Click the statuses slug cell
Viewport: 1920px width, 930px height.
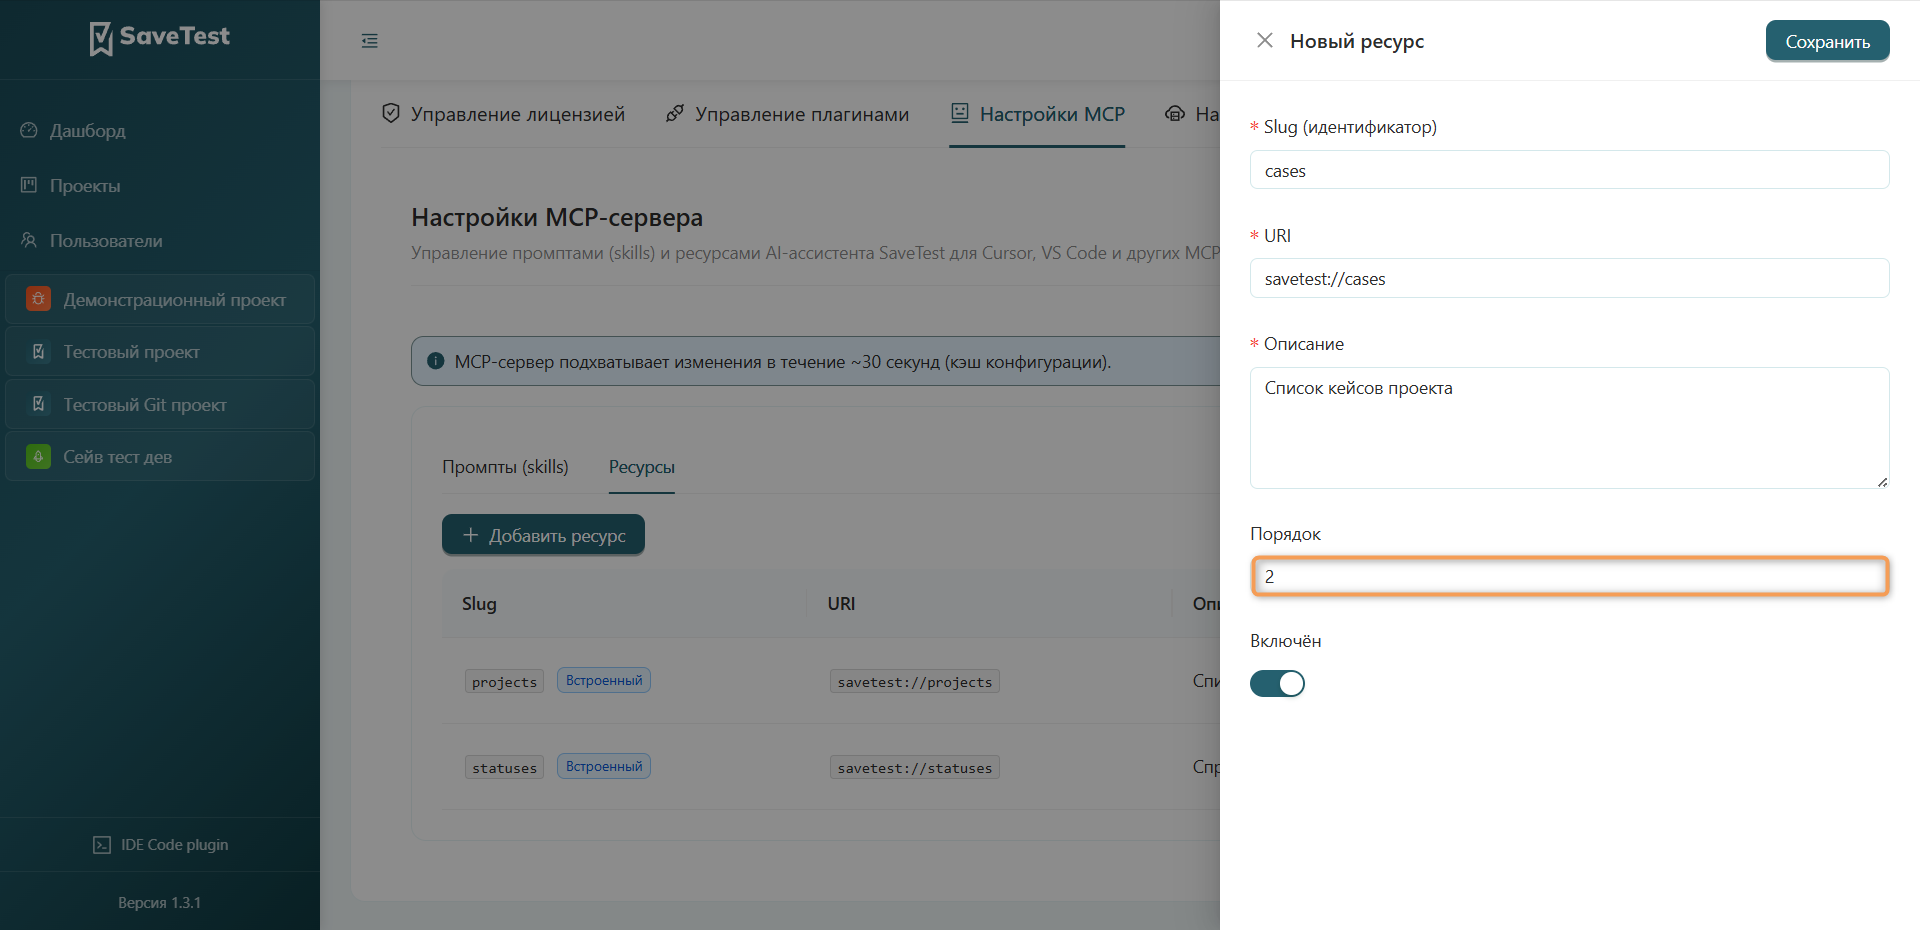point(504,768)
